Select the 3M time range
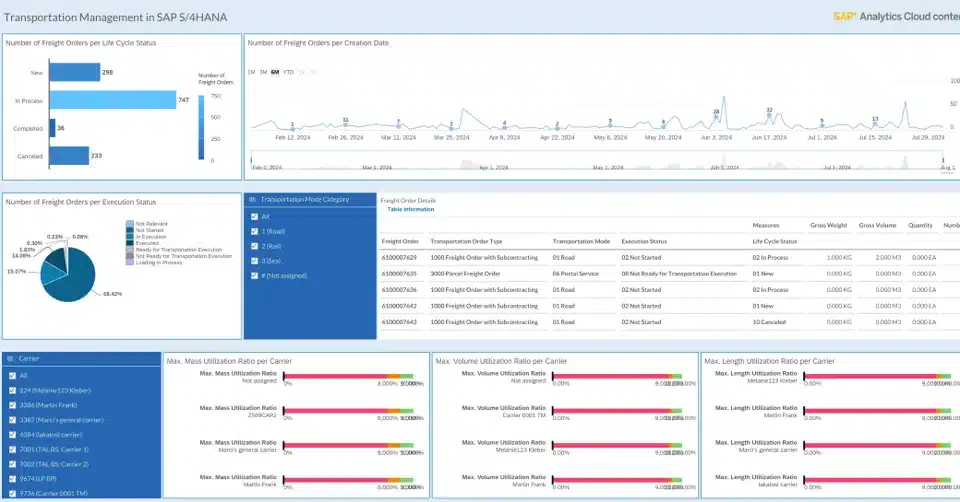 point(263,72)
